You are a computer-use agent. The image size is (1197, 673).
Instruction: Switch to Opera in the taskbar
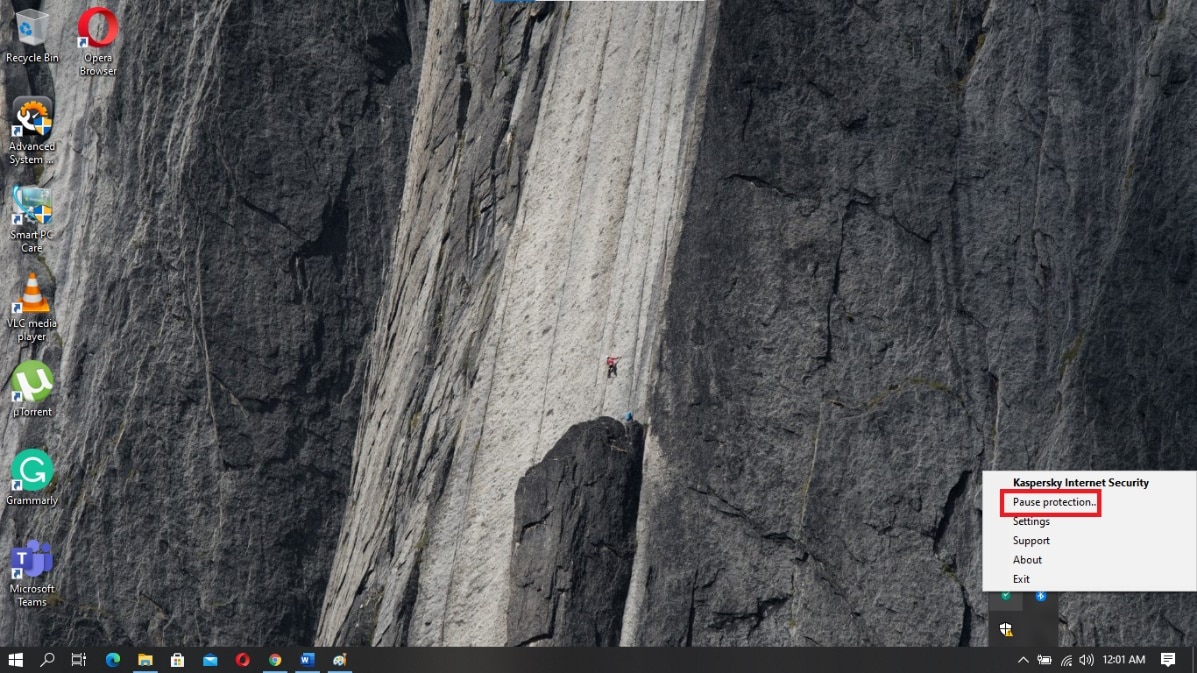[243, 660]
